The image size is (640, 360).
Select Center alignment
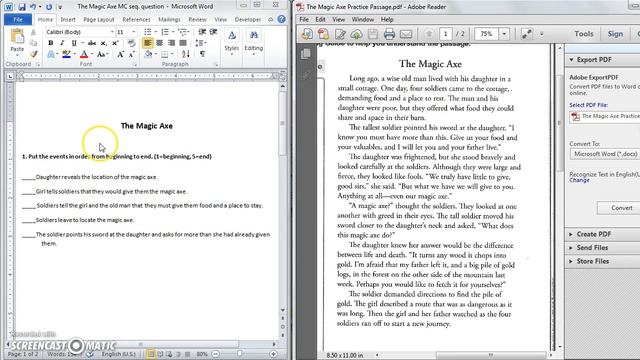[x=160, y=43]
